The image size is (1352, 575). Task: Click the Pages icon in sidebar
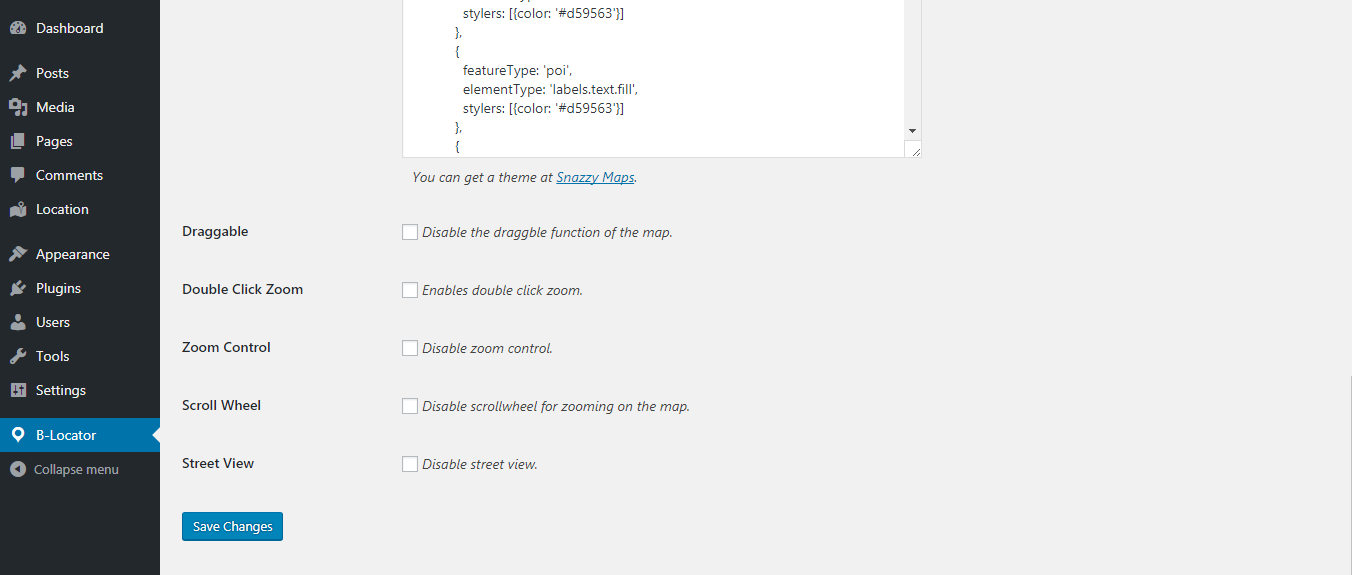pos(18,141)
